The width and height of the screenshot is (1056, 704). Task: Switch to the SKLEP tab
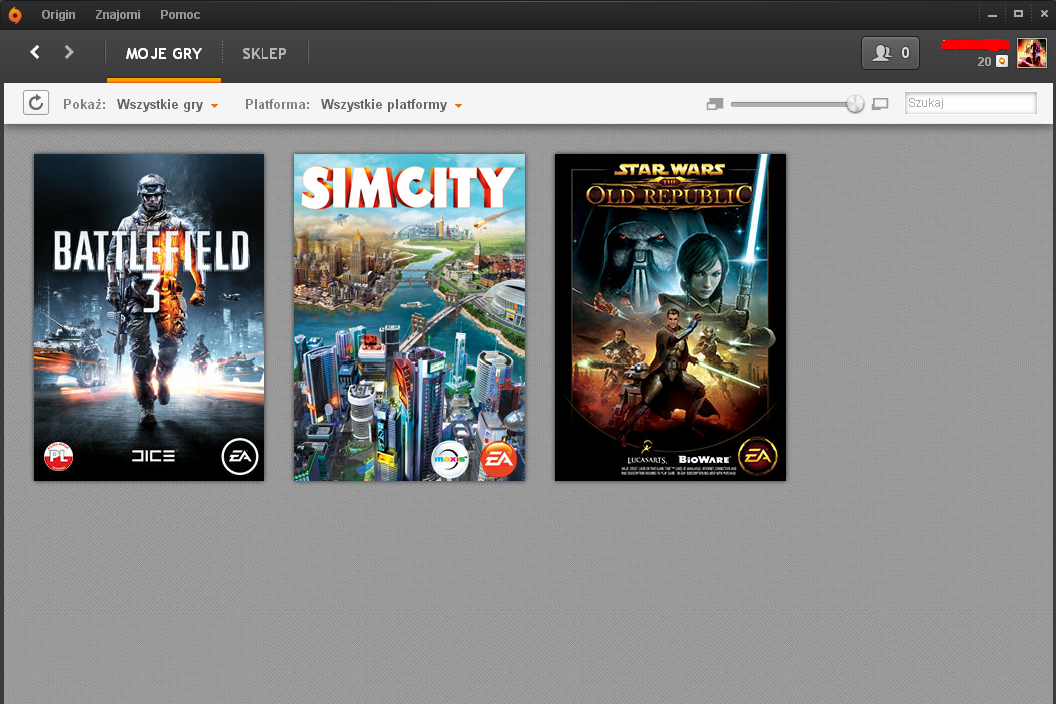point(264,54)
